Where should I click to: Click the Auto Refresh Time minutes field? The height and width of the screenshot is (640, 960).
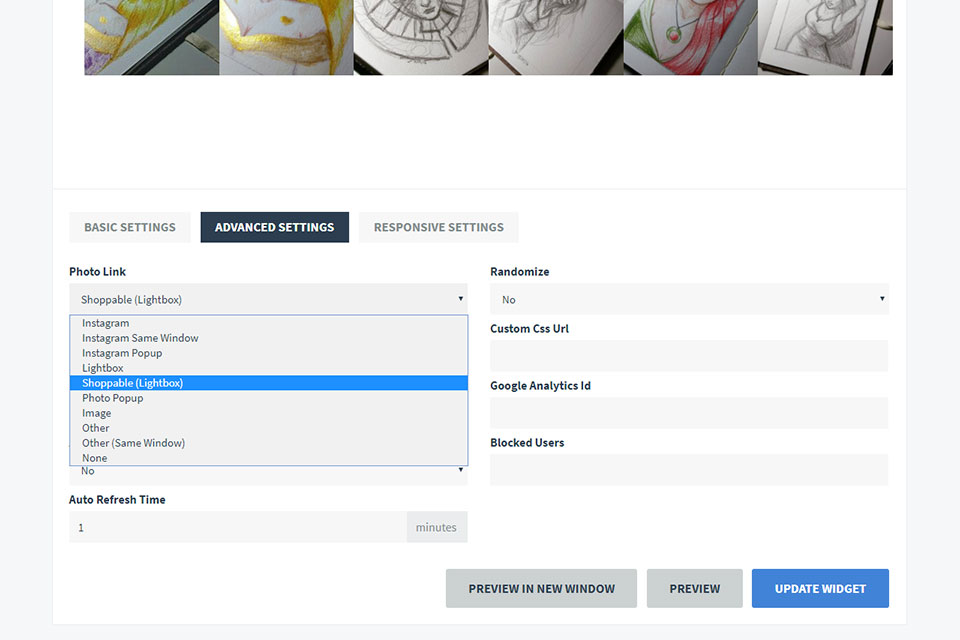click(x=238, y=527)
